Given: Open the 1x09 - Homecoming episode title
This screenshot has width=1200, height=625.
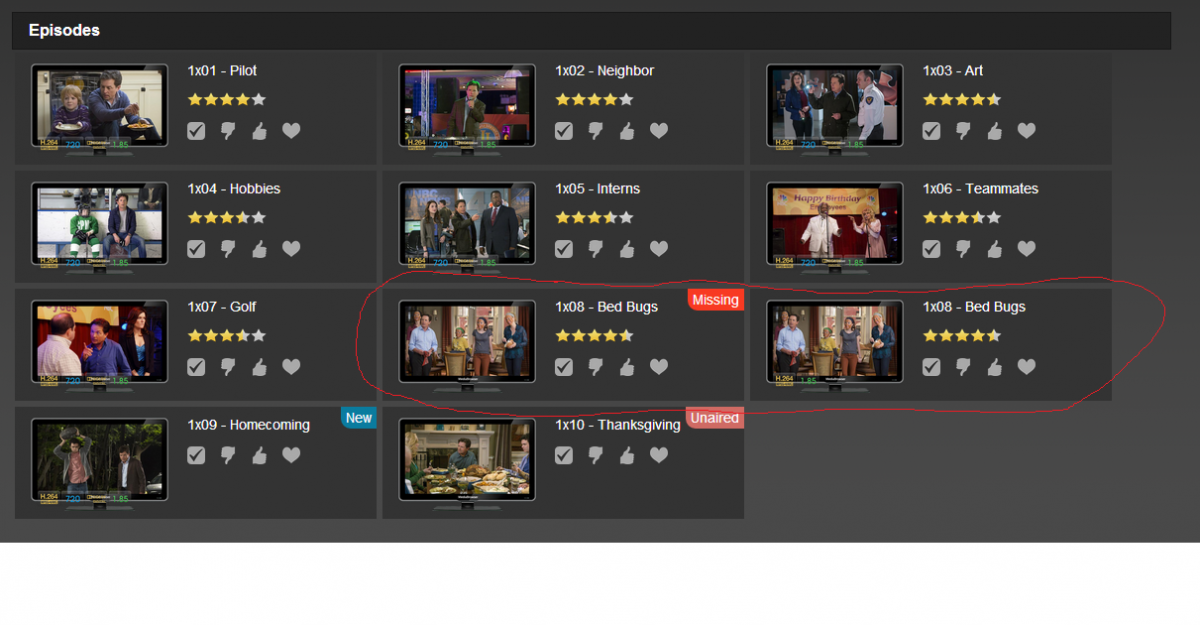Looking at the screenshot, I should click(x=248, y=425).
